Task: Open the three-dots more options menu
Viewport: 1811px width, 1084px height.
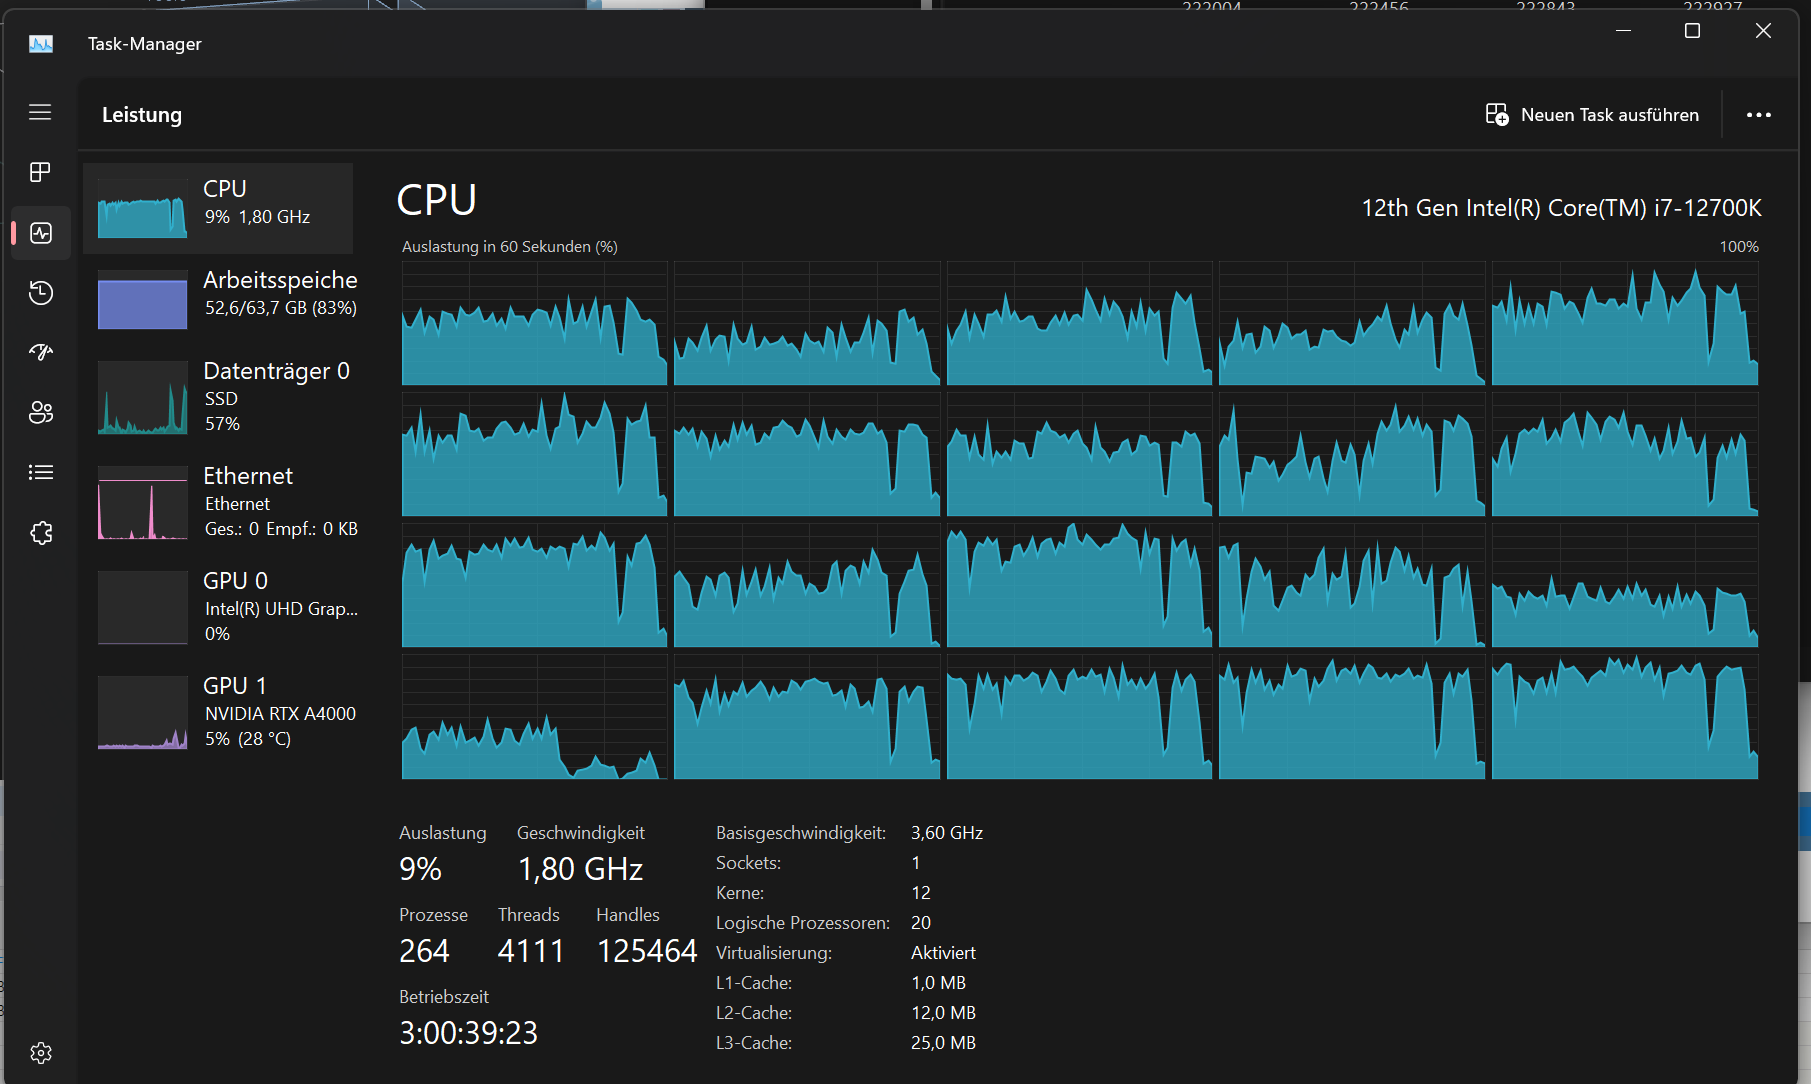Action: click(x=1759, y=115)
